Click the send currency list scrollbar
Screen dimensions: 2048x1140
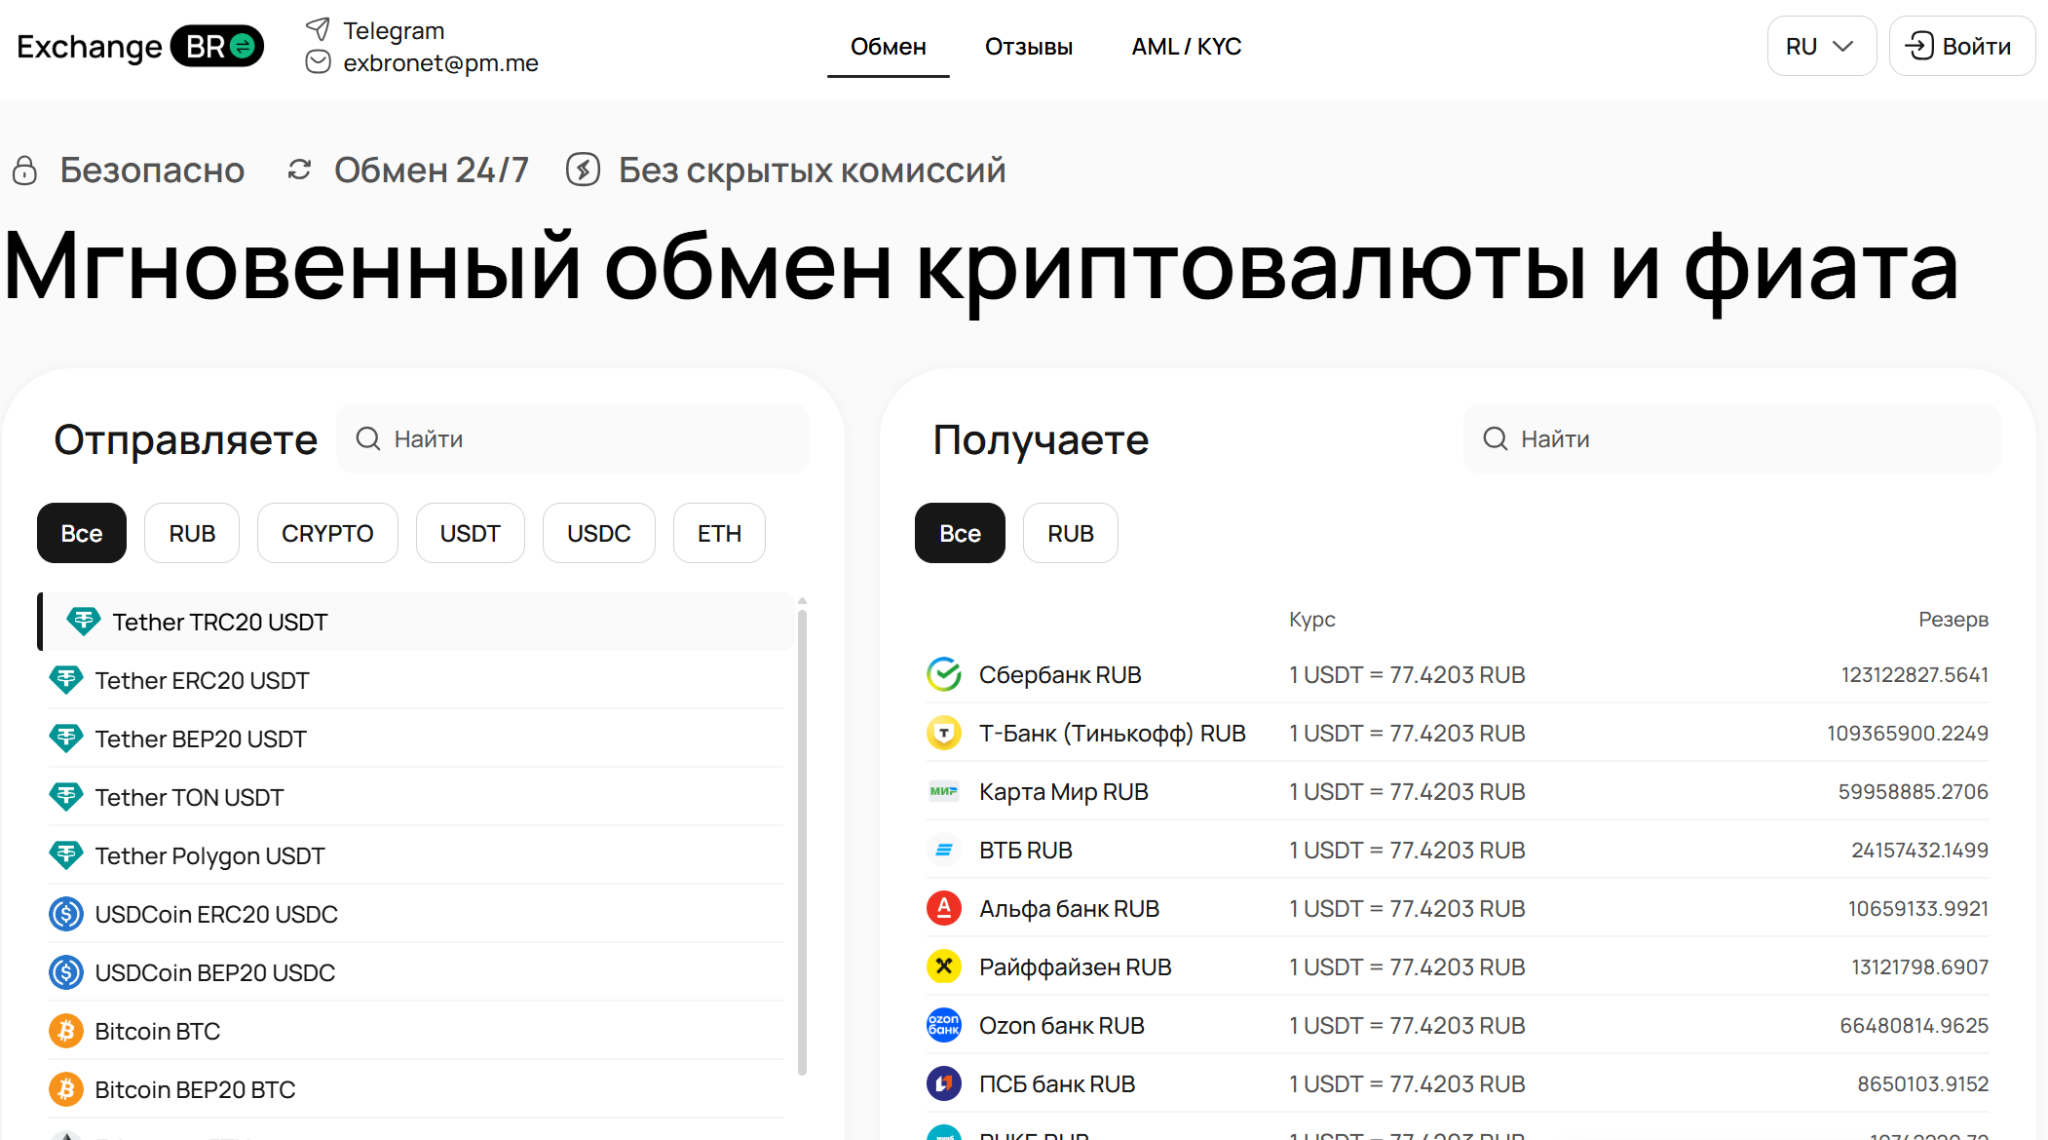(802, 840)
